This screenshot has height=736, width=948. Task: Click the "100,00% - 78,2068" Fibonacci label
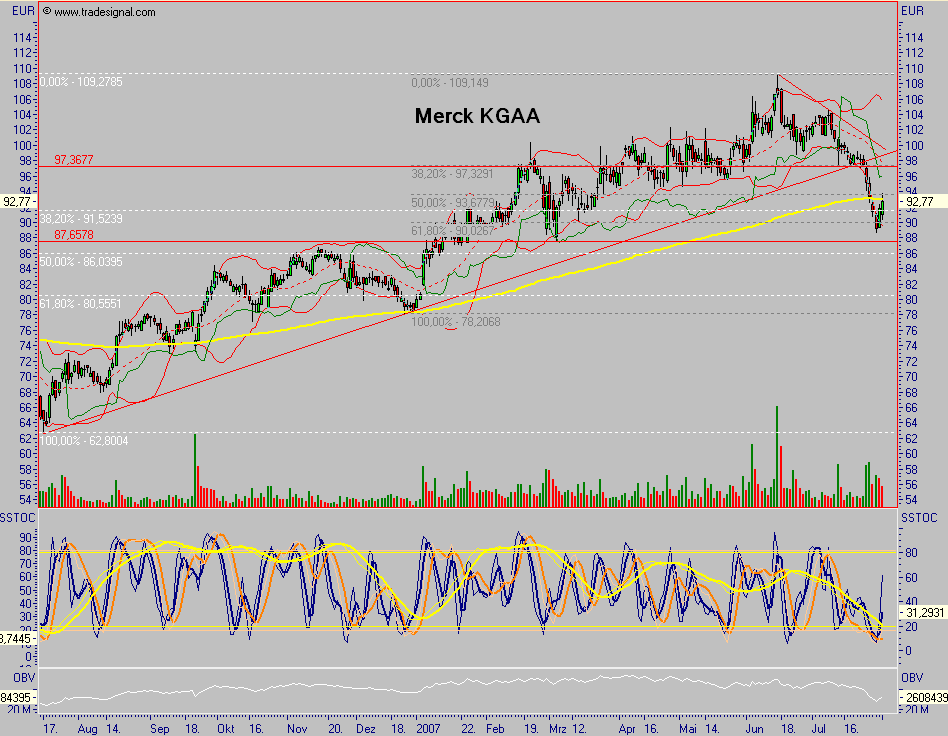pyautogui.click(x=456, y=322)
